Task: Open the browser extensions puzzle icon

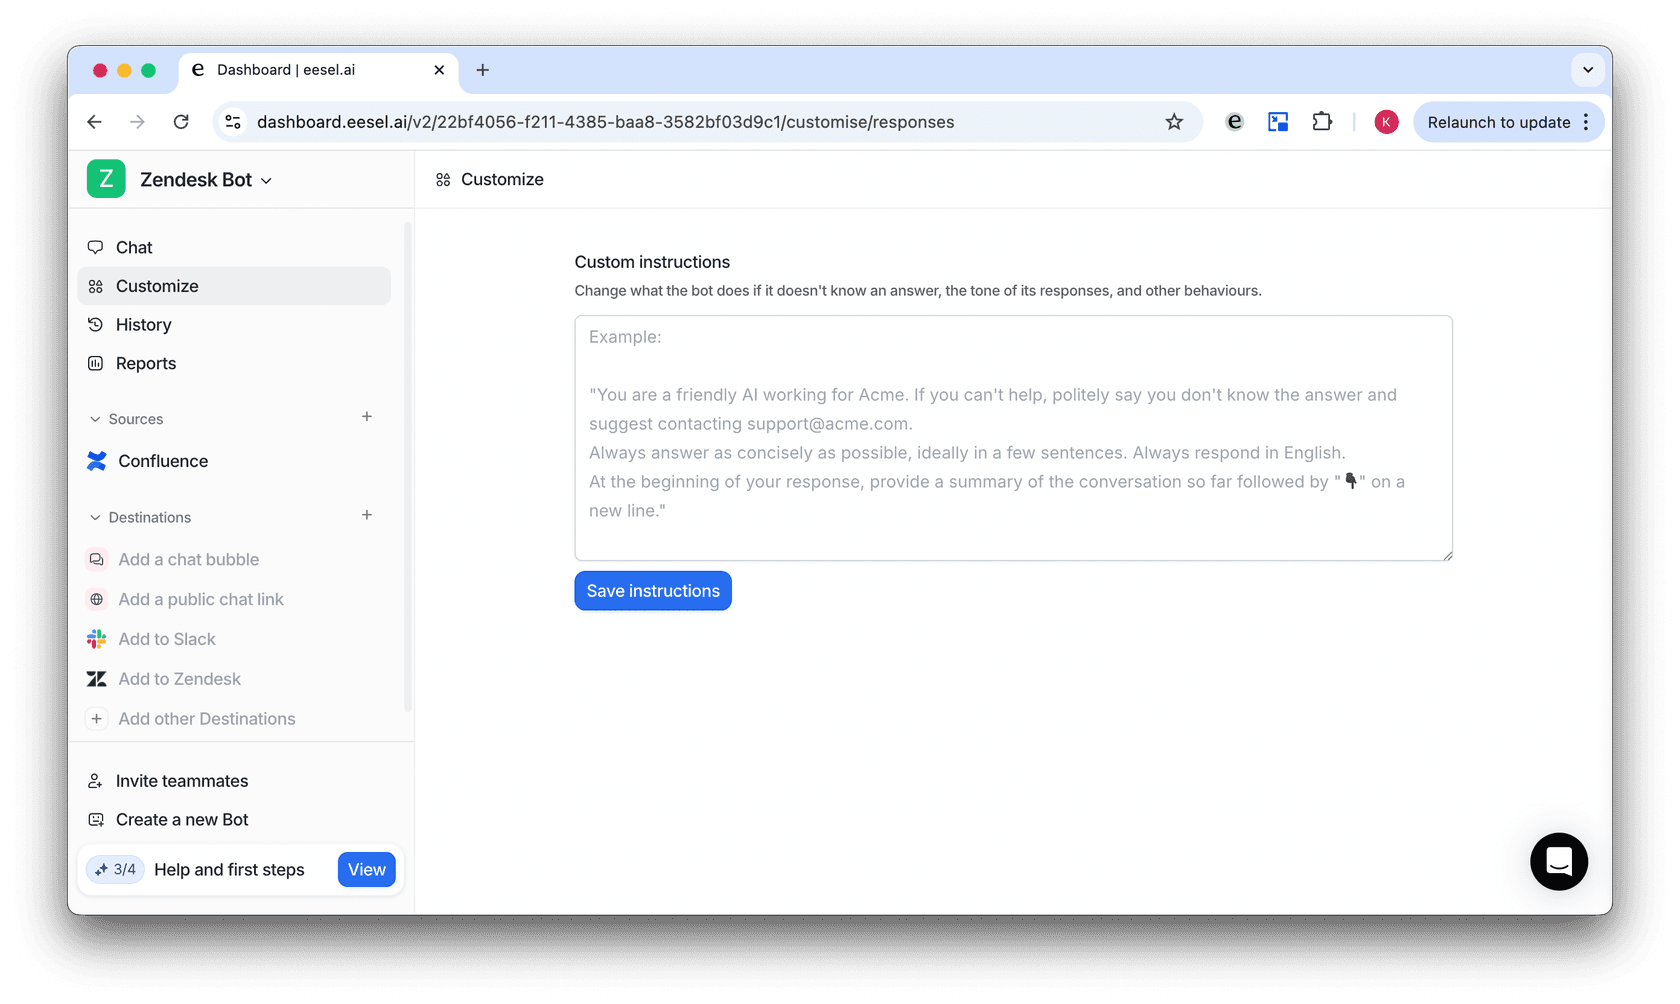Action: coord(1322,122)
